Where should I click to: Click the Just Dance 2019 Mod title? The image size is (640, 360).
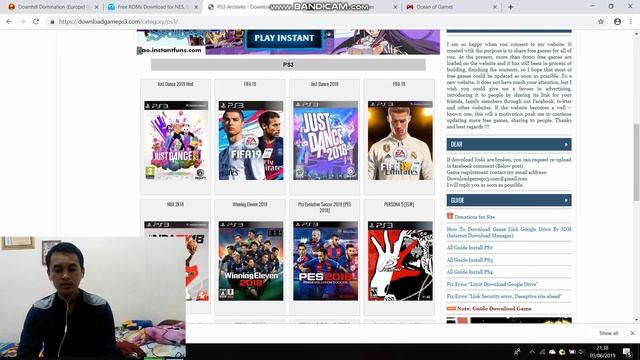tap(176, 84)
